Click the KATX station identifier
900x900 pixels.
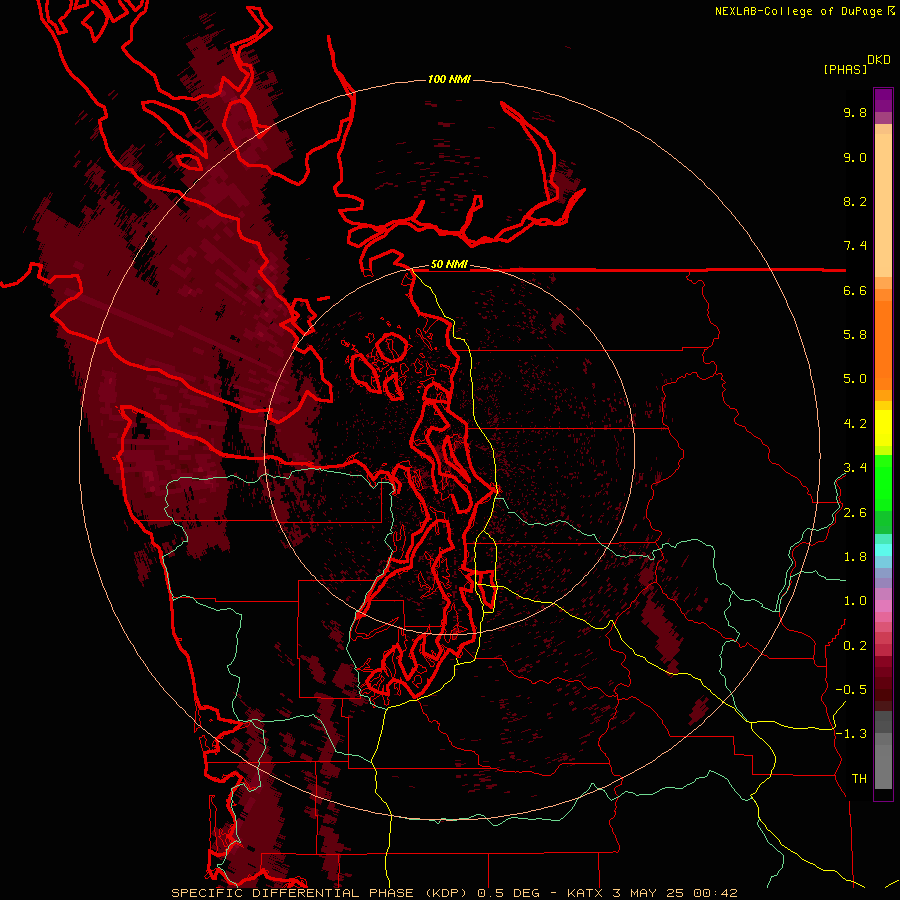tap(586, 893)
